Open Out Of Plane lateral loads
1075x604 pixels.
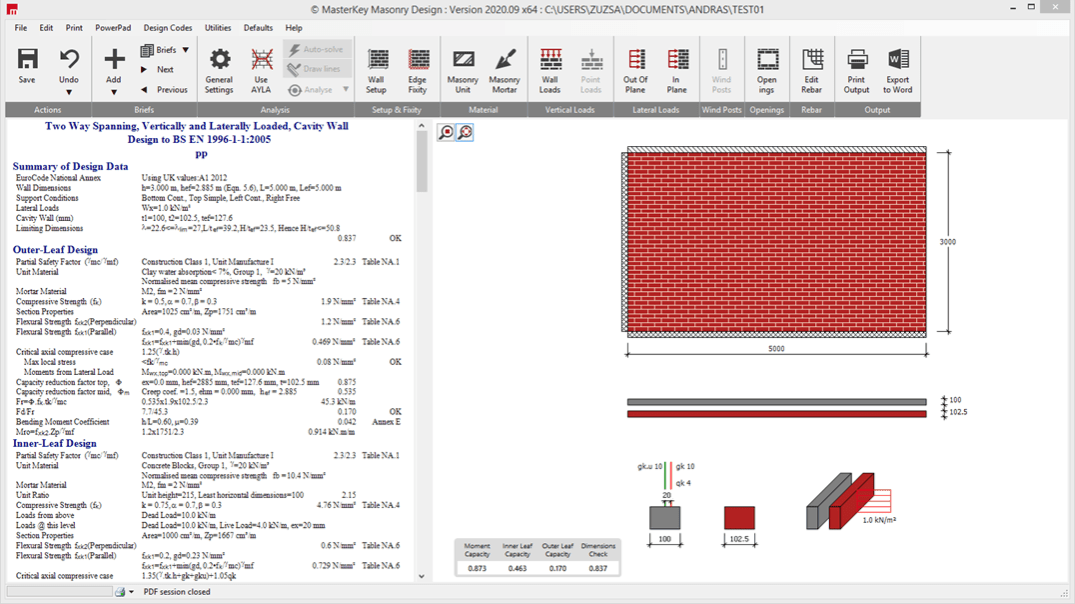point(635,71)
